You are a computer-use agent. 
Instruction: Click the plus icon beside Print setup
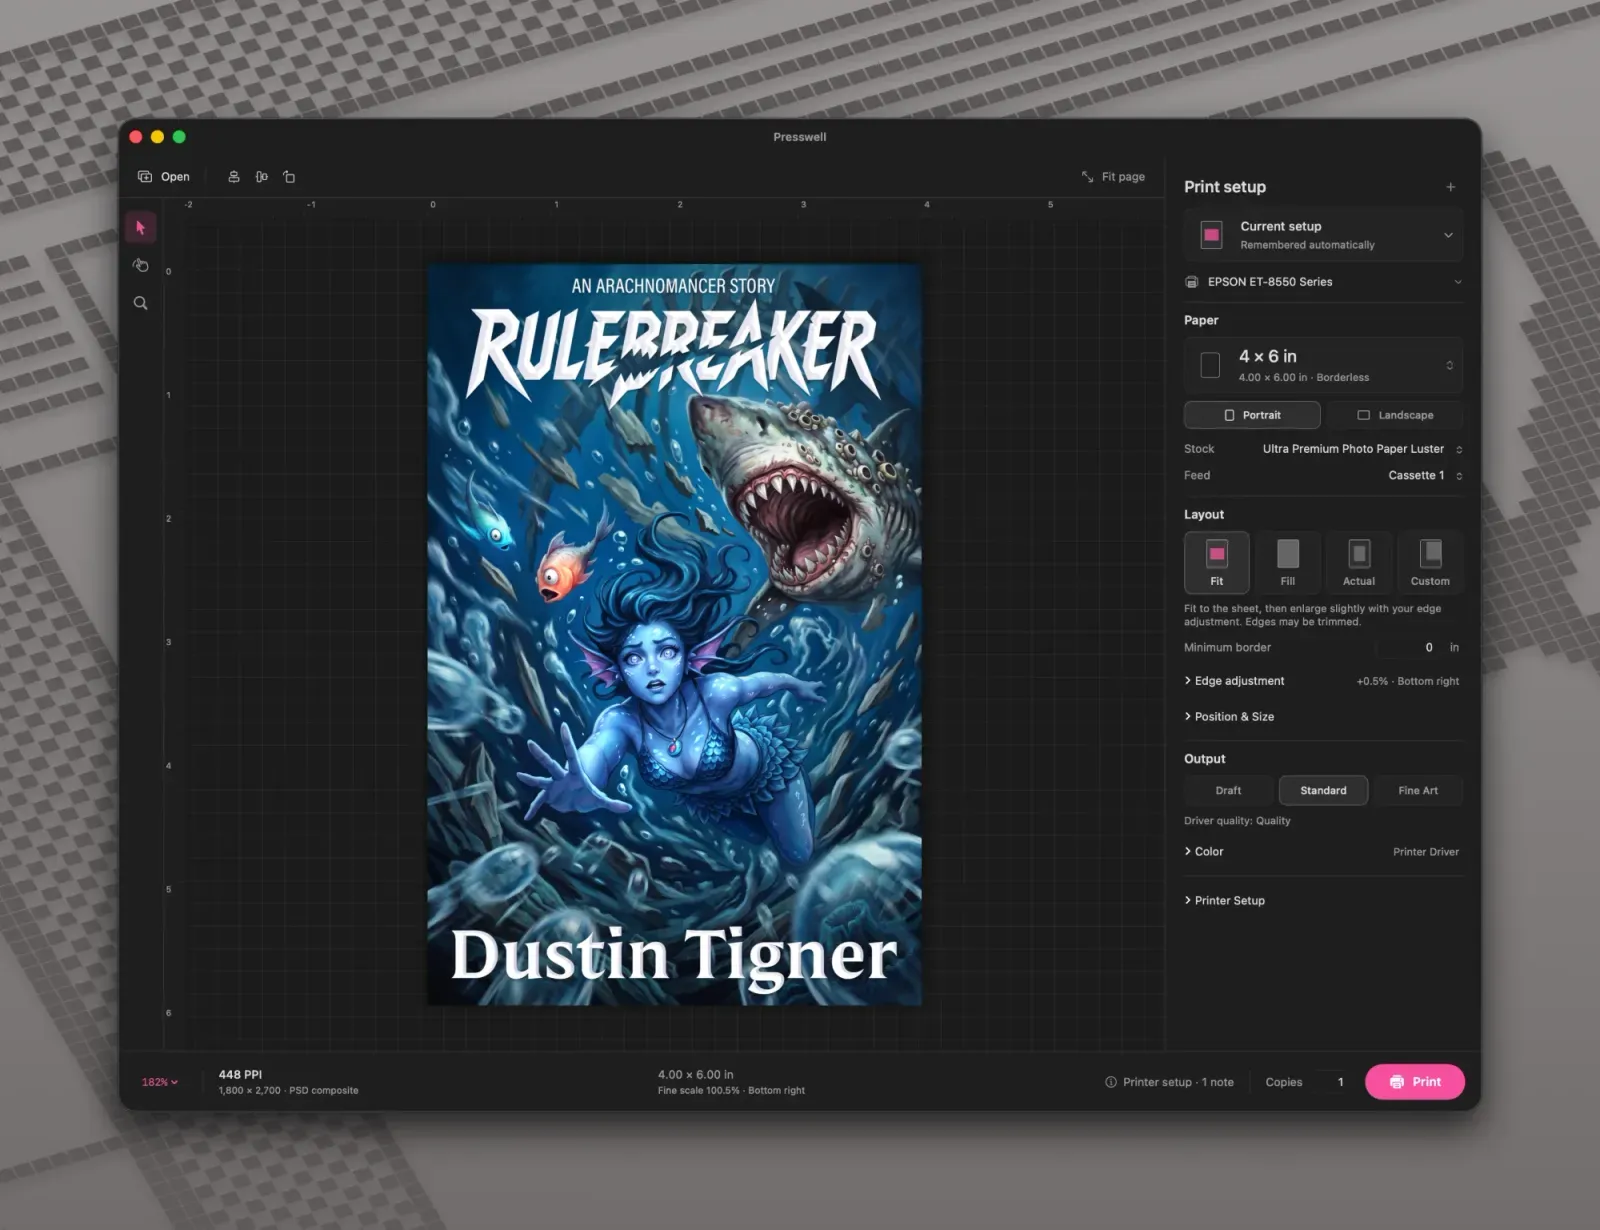1450,187
